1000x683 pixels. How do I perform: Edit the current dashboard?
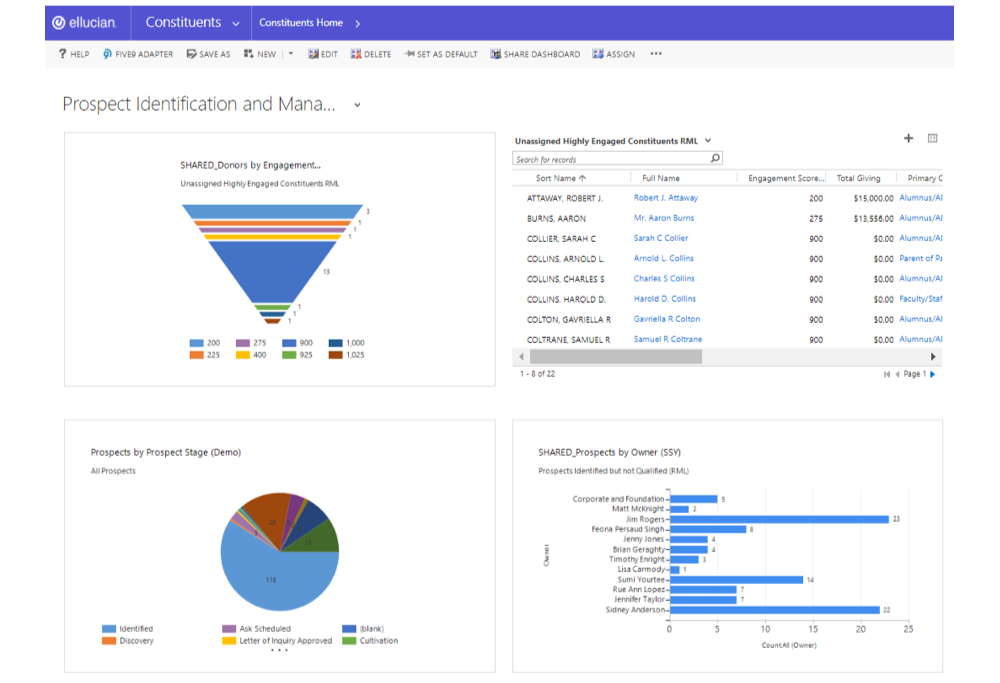click(323, 54)
